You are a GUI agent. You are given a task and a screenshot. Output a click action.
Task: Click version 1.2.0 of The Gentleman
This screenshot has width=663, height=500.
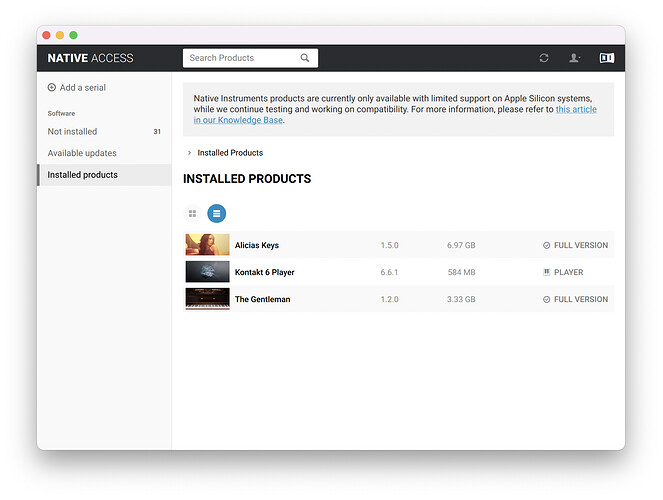389,299
